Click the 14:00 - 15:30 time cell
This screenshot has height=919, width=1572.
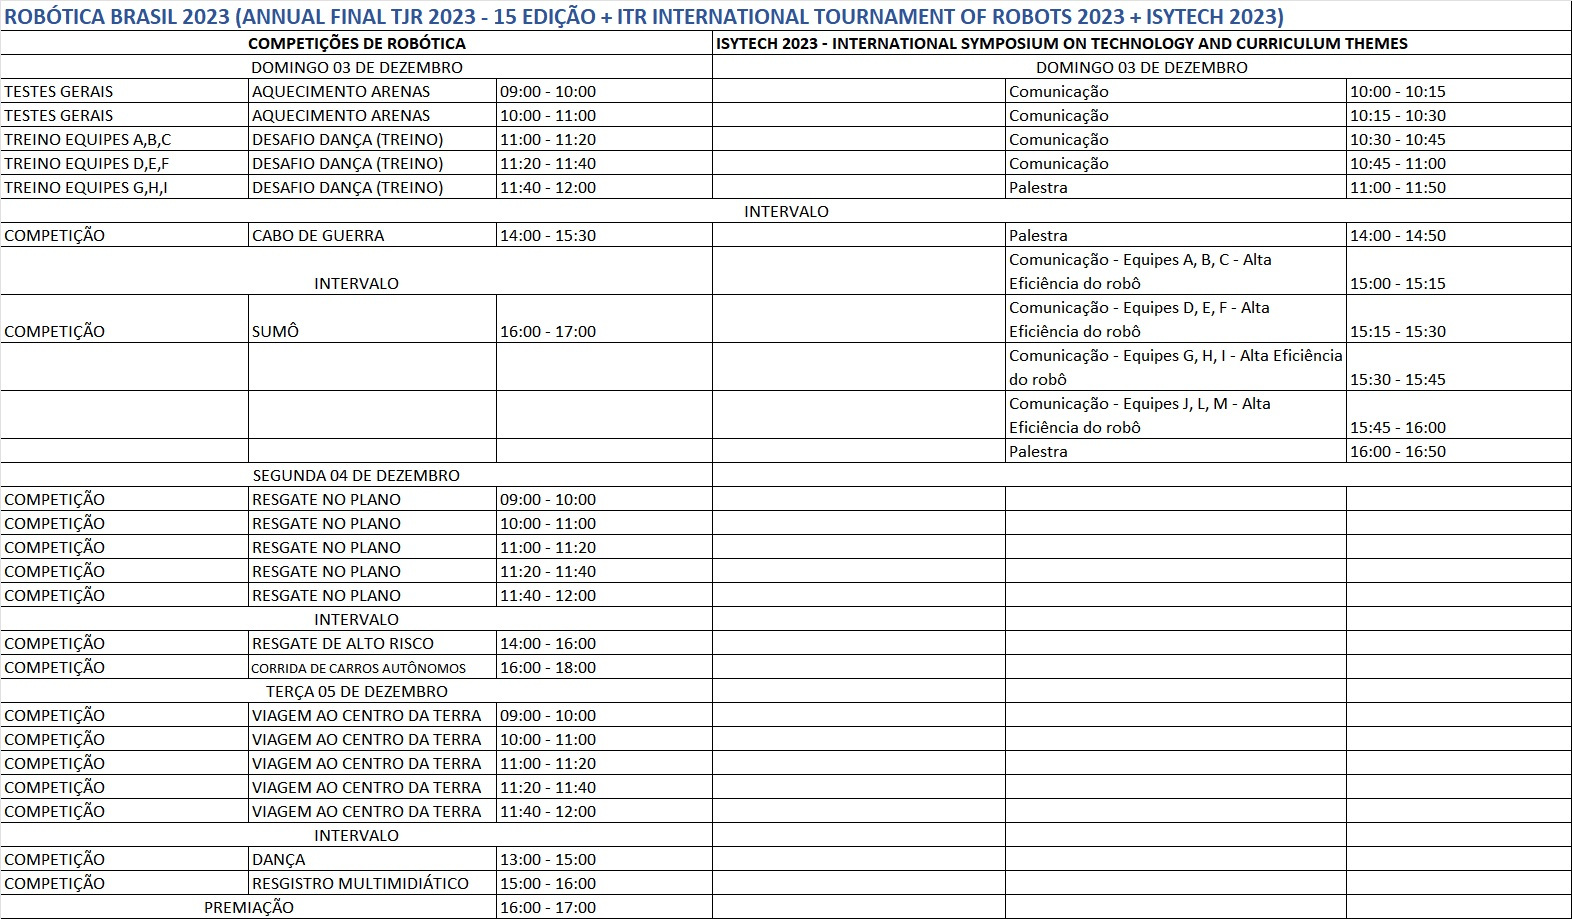tap(548, 236)
